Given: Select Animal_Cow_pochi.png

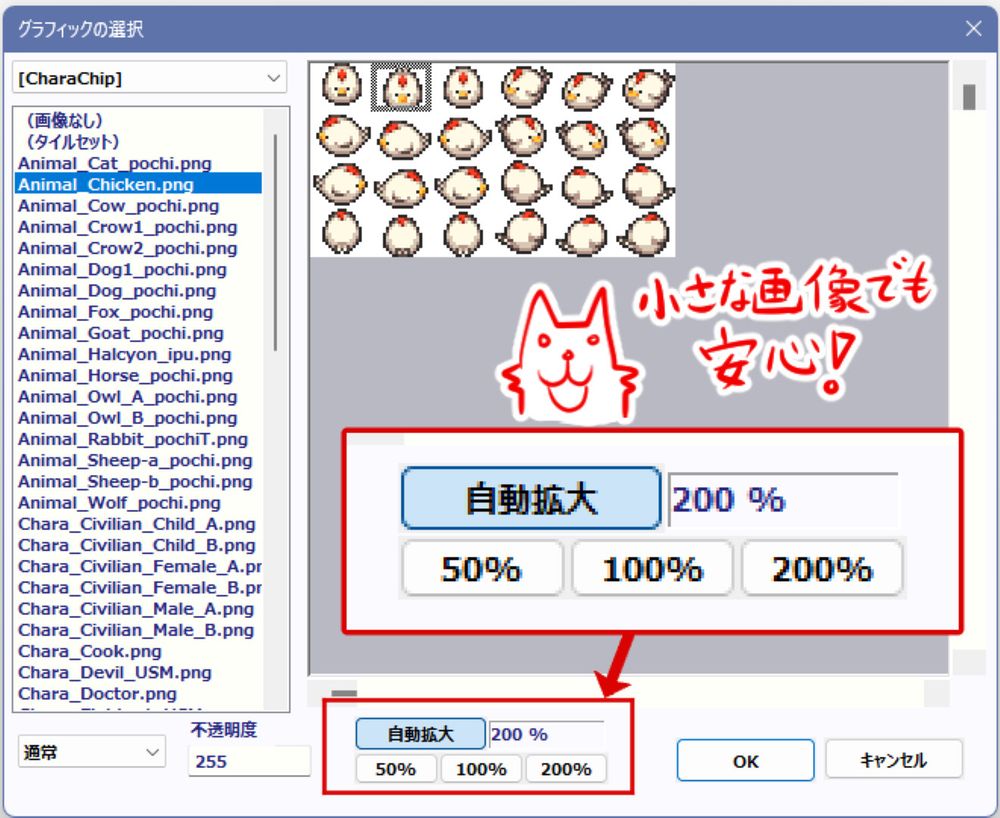Looking at the screenshot, I should tap(138, 206).
